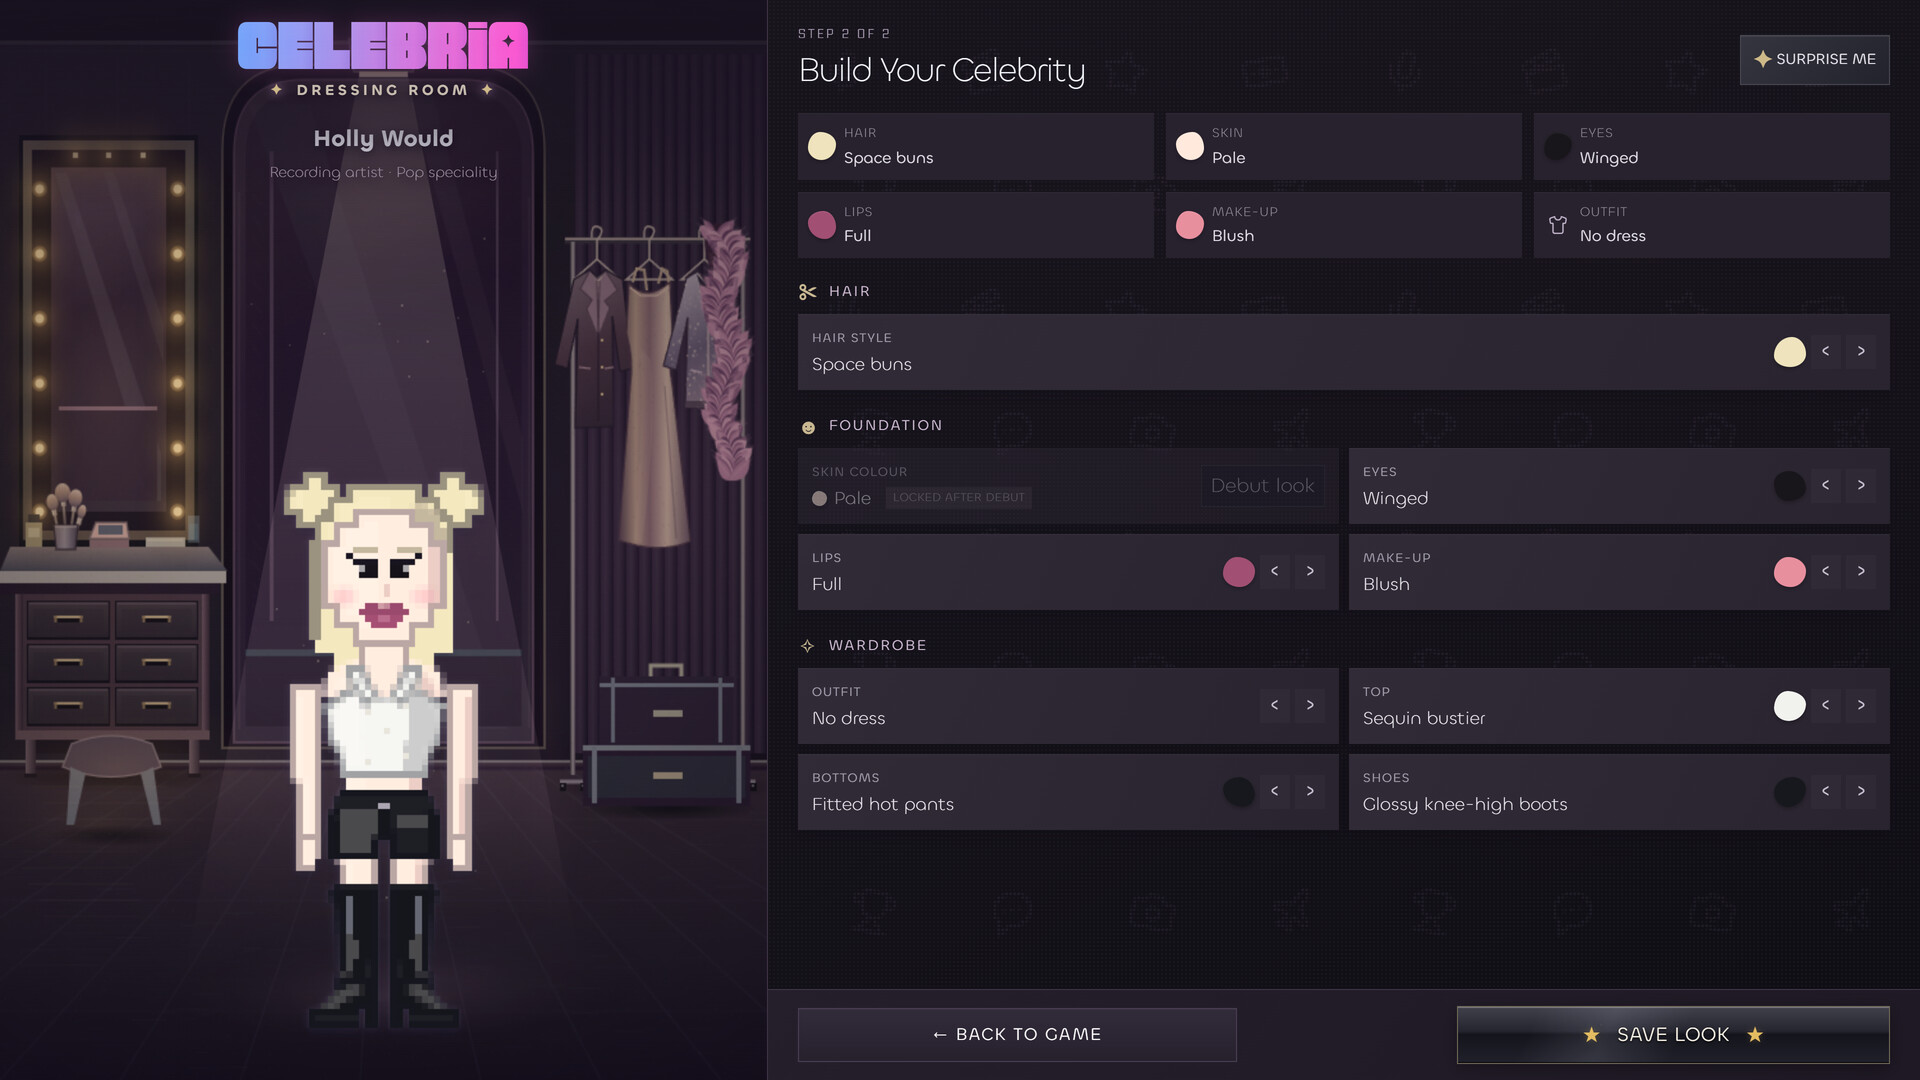Image resolution: width=1920 pixels, height=1080 pixels.
Task: Switch to next hair style
Action: click(x=1861, y=351)
